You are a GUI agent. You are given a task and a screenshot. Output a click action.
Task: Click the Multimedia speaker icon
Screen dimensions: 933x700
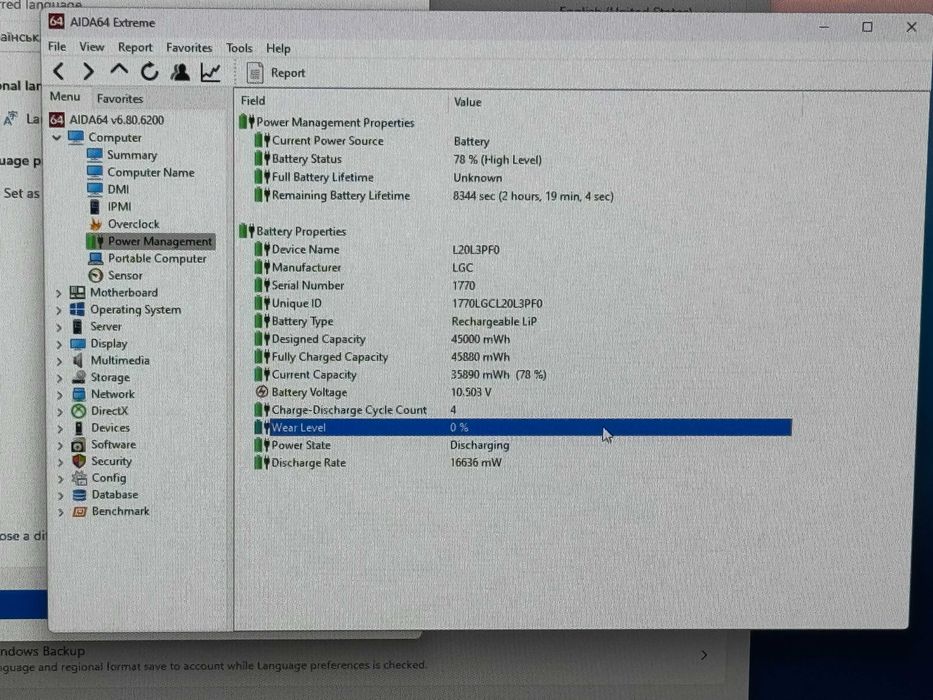pos(78,360)
